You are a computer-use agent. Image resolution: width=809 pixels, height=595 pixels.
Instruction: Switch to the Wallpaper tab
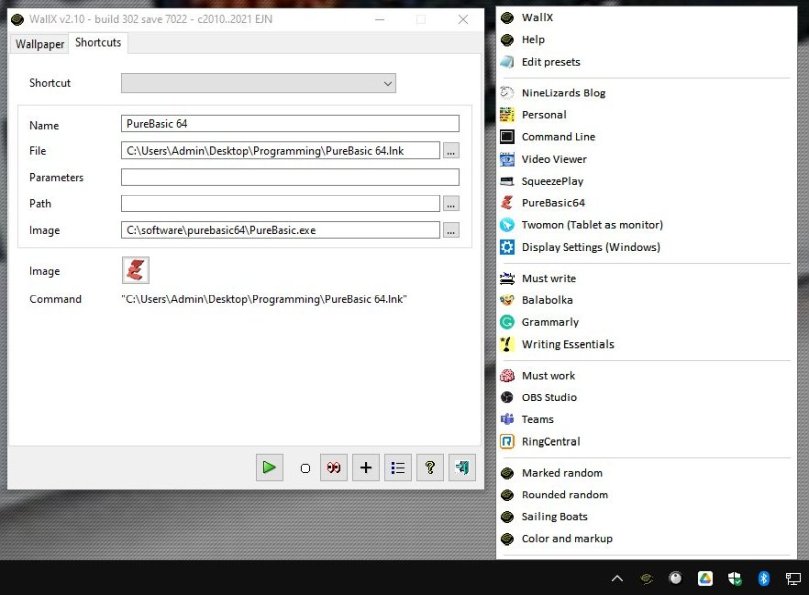click(40, 44)
